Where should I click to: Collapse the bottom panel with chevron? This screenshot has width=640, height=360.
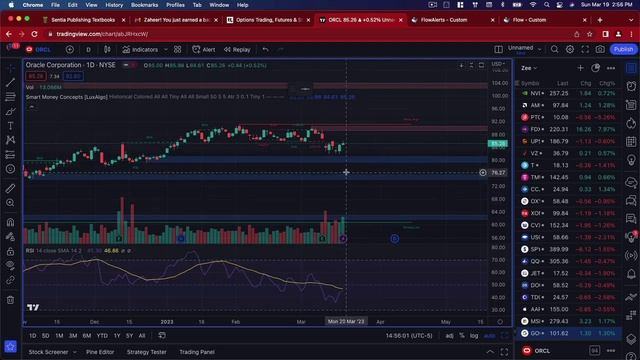click(x=490, y=352)
